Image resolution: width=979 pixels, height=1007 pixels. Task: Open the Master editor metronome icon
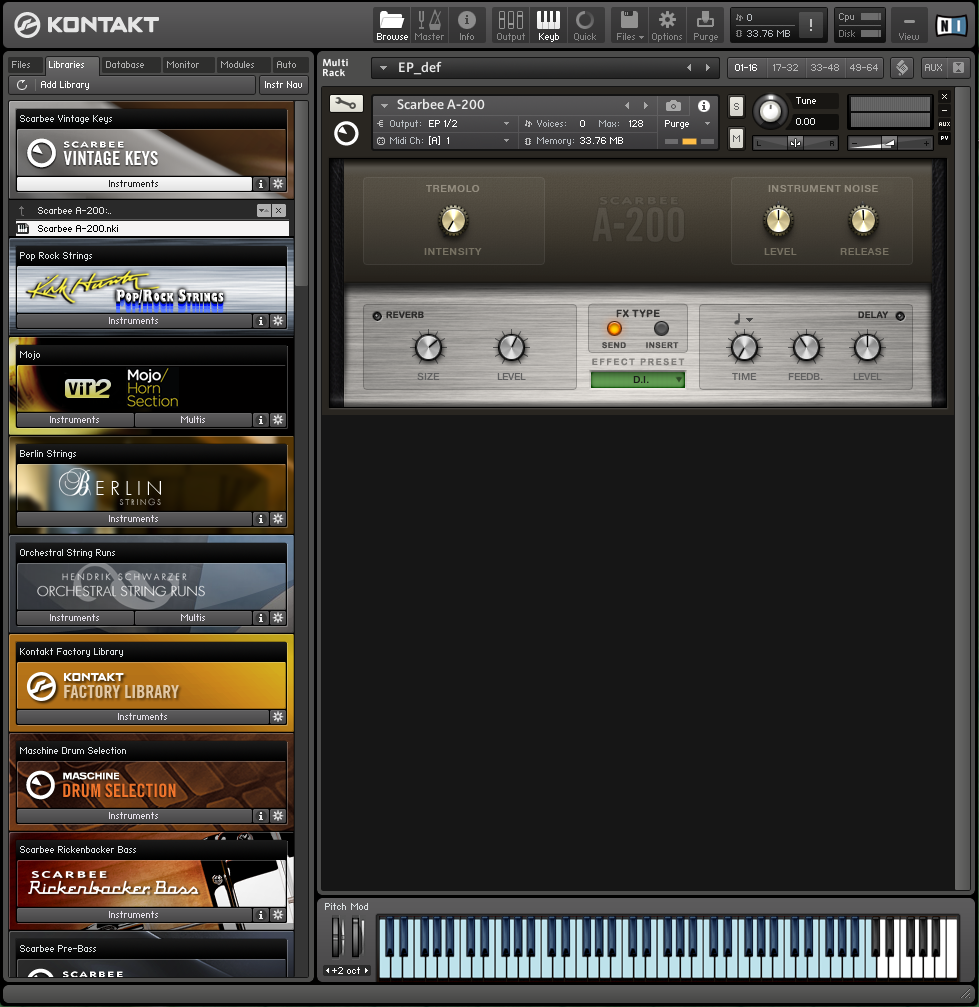(429, 25)
